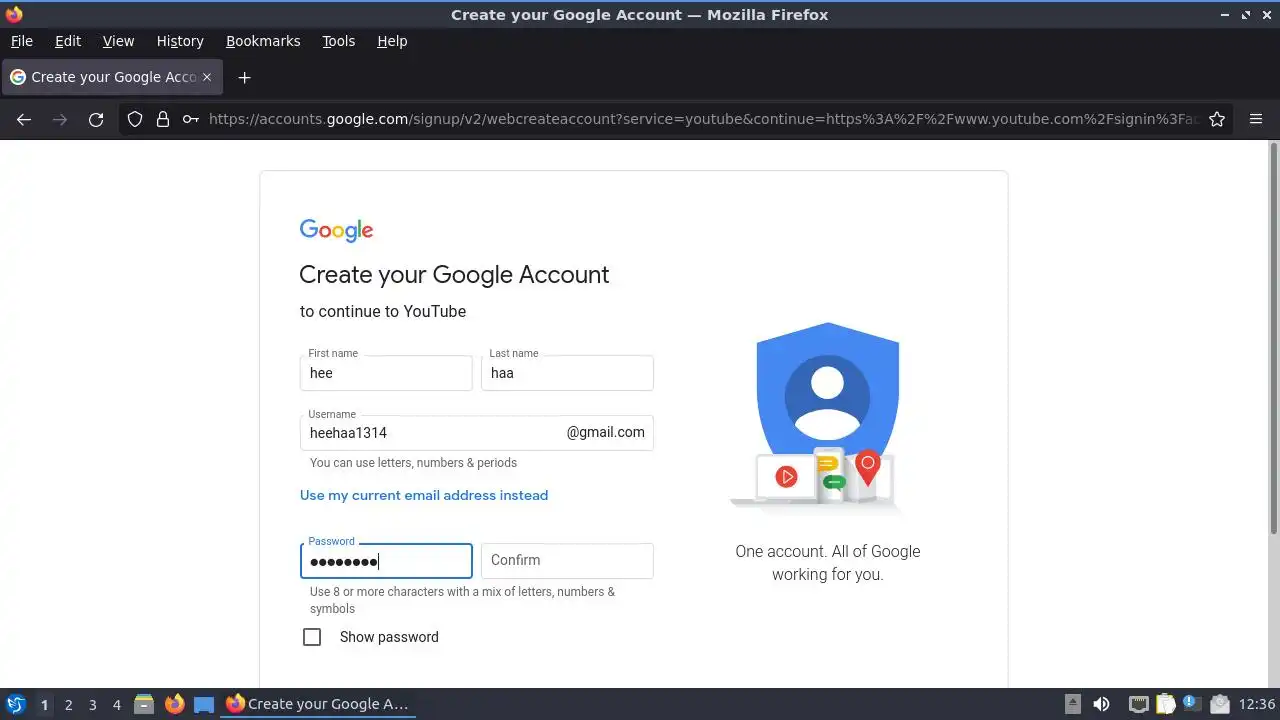Tick the Show password checkbox
The width and height of the screenshot is (1280, 720).
[x=312, y=637]
